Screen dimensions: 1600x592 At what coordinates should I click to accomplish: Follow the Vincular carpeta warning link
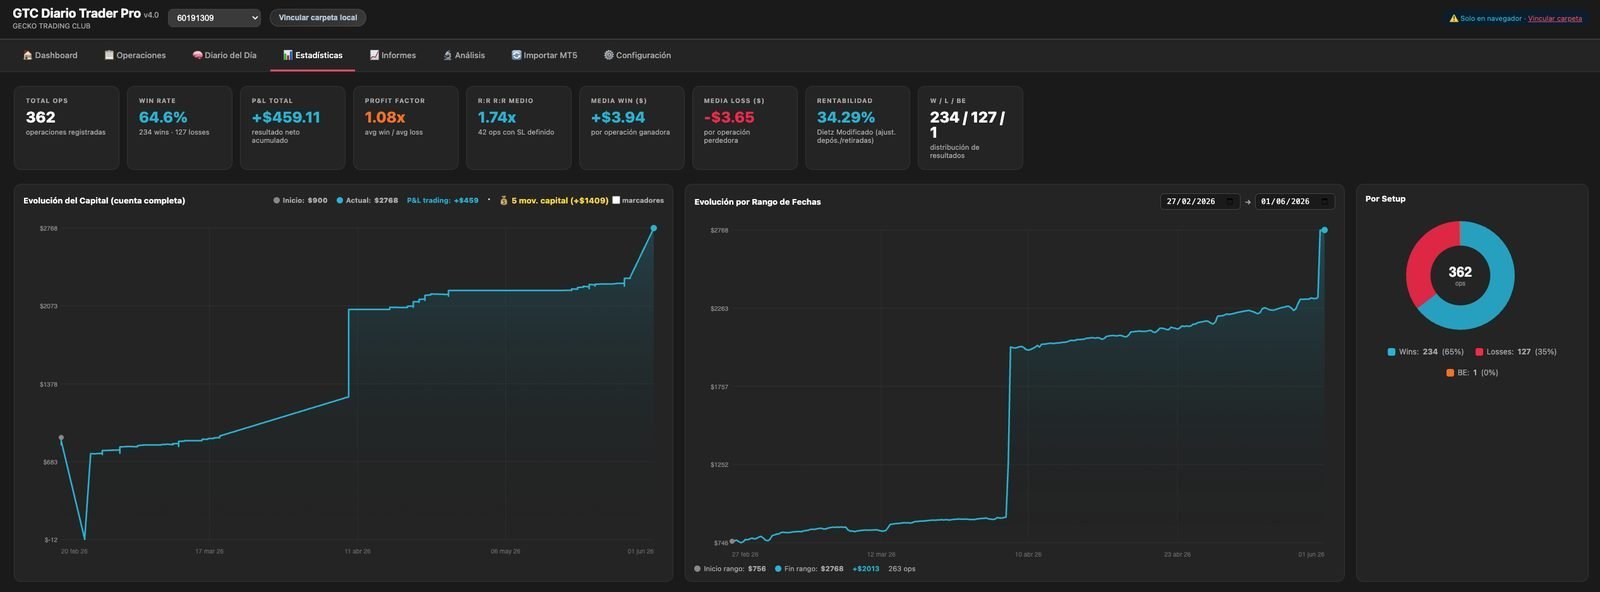coord(1555,18)
